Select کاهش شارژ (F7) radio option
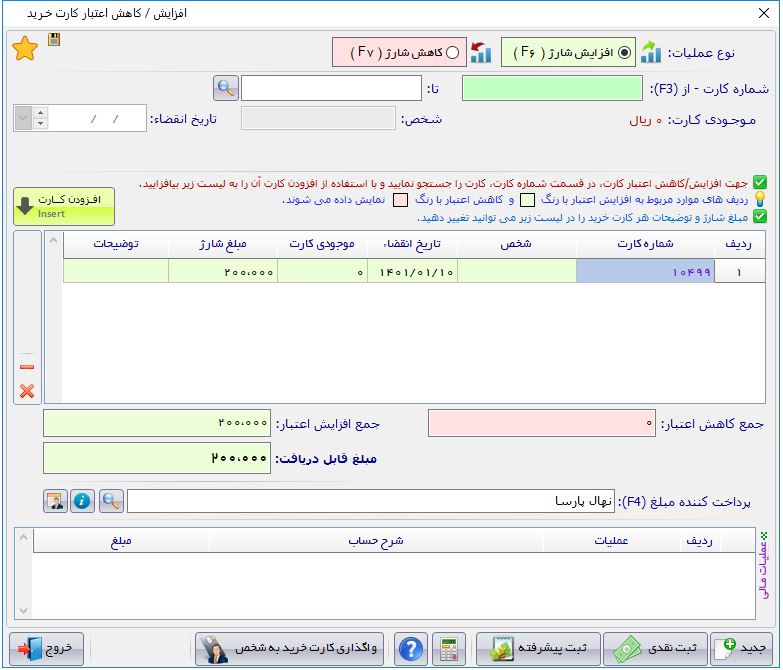783x670 pixels. tap(452, 52)
